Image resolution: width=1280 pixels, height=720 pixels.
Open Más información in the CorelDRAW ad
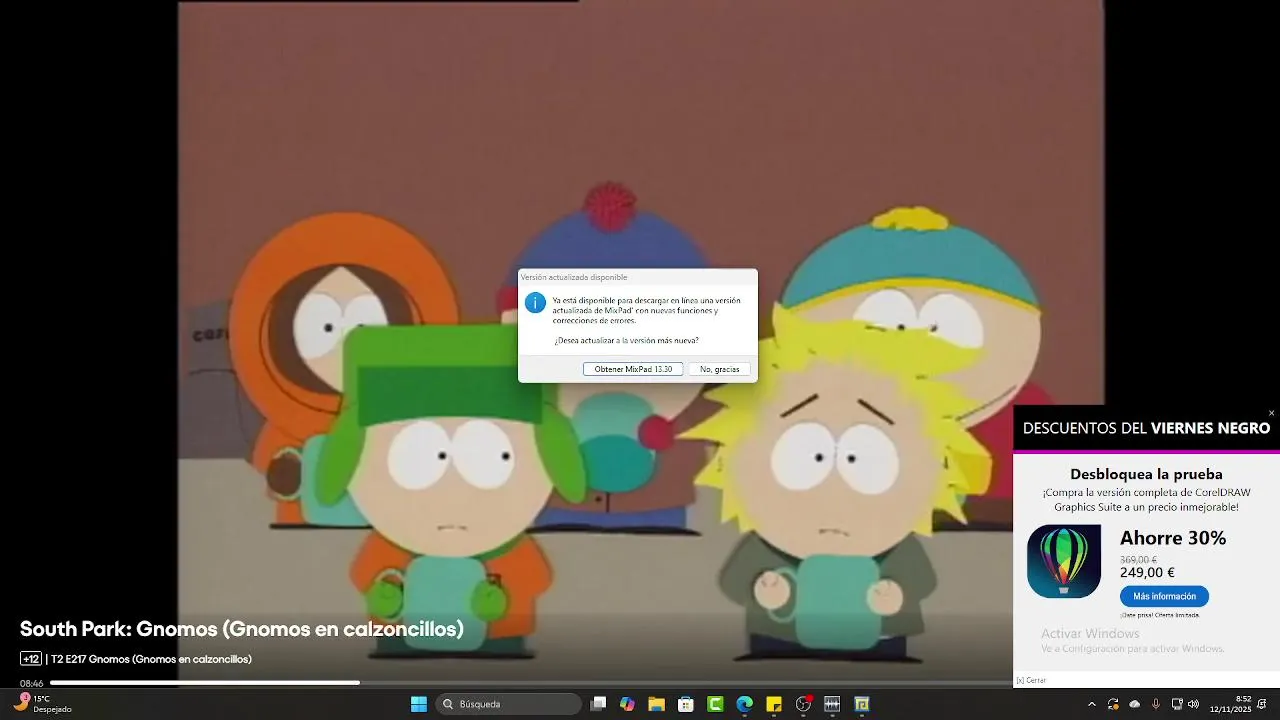click(1164, 596)
